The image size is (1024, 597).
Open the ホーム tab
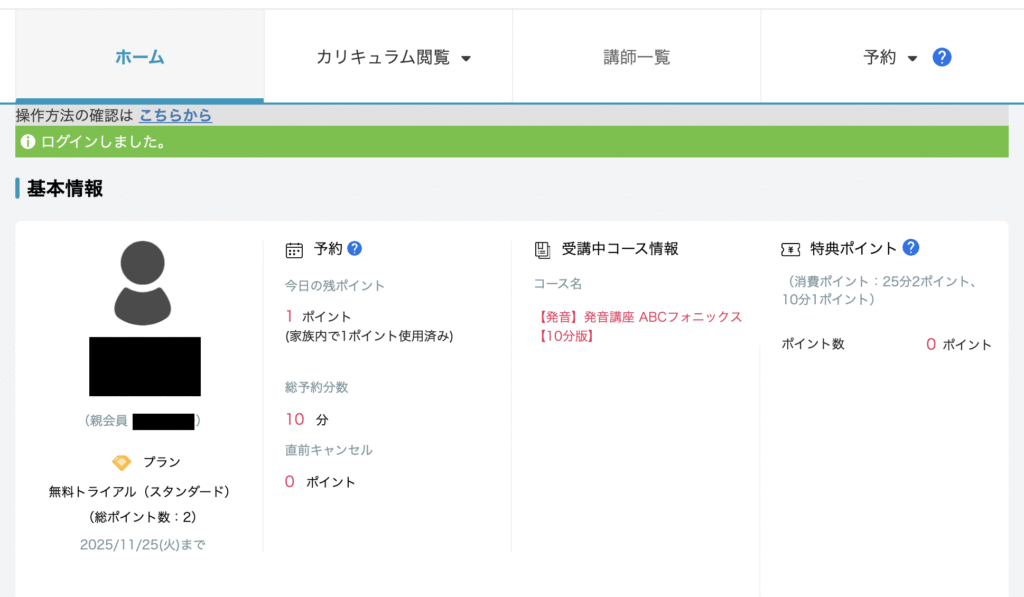(x=139, y=57)
